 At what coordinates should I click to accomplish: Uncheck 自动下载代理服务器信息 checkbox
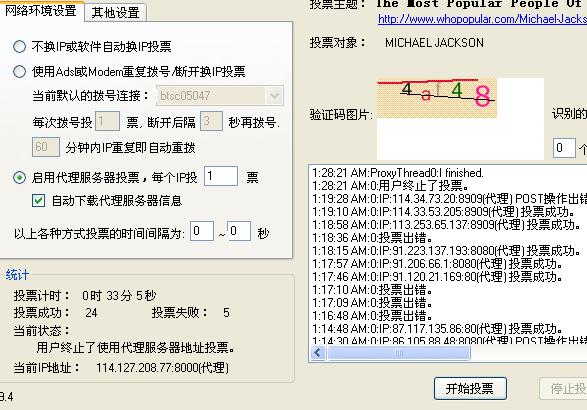click(x=38, y=201)
